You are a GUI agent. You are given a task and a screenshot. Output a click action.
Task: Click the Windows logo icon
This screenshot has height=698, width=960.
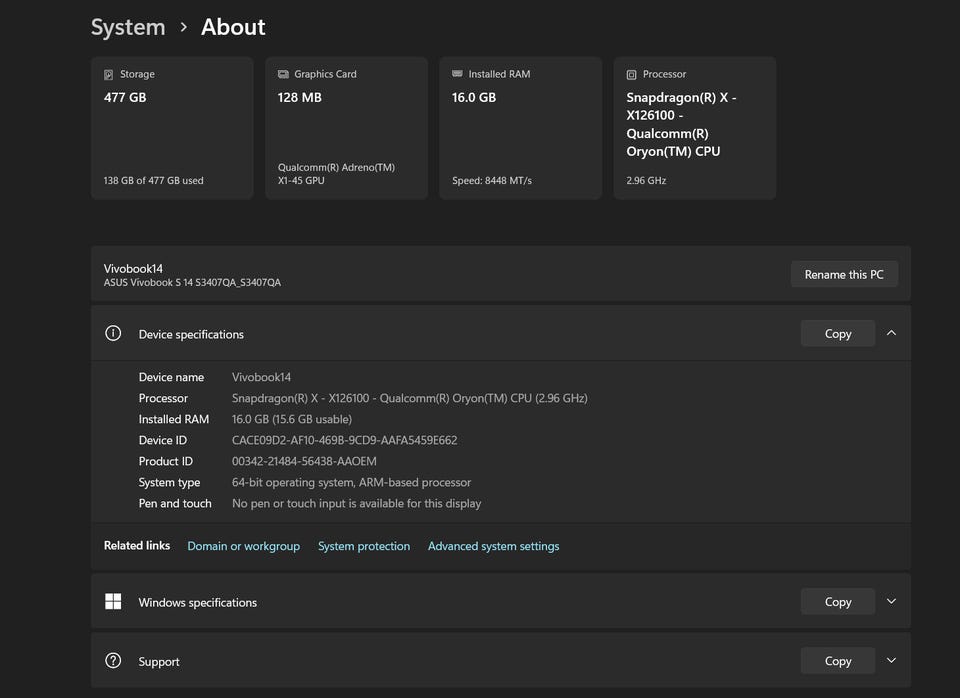113,601
